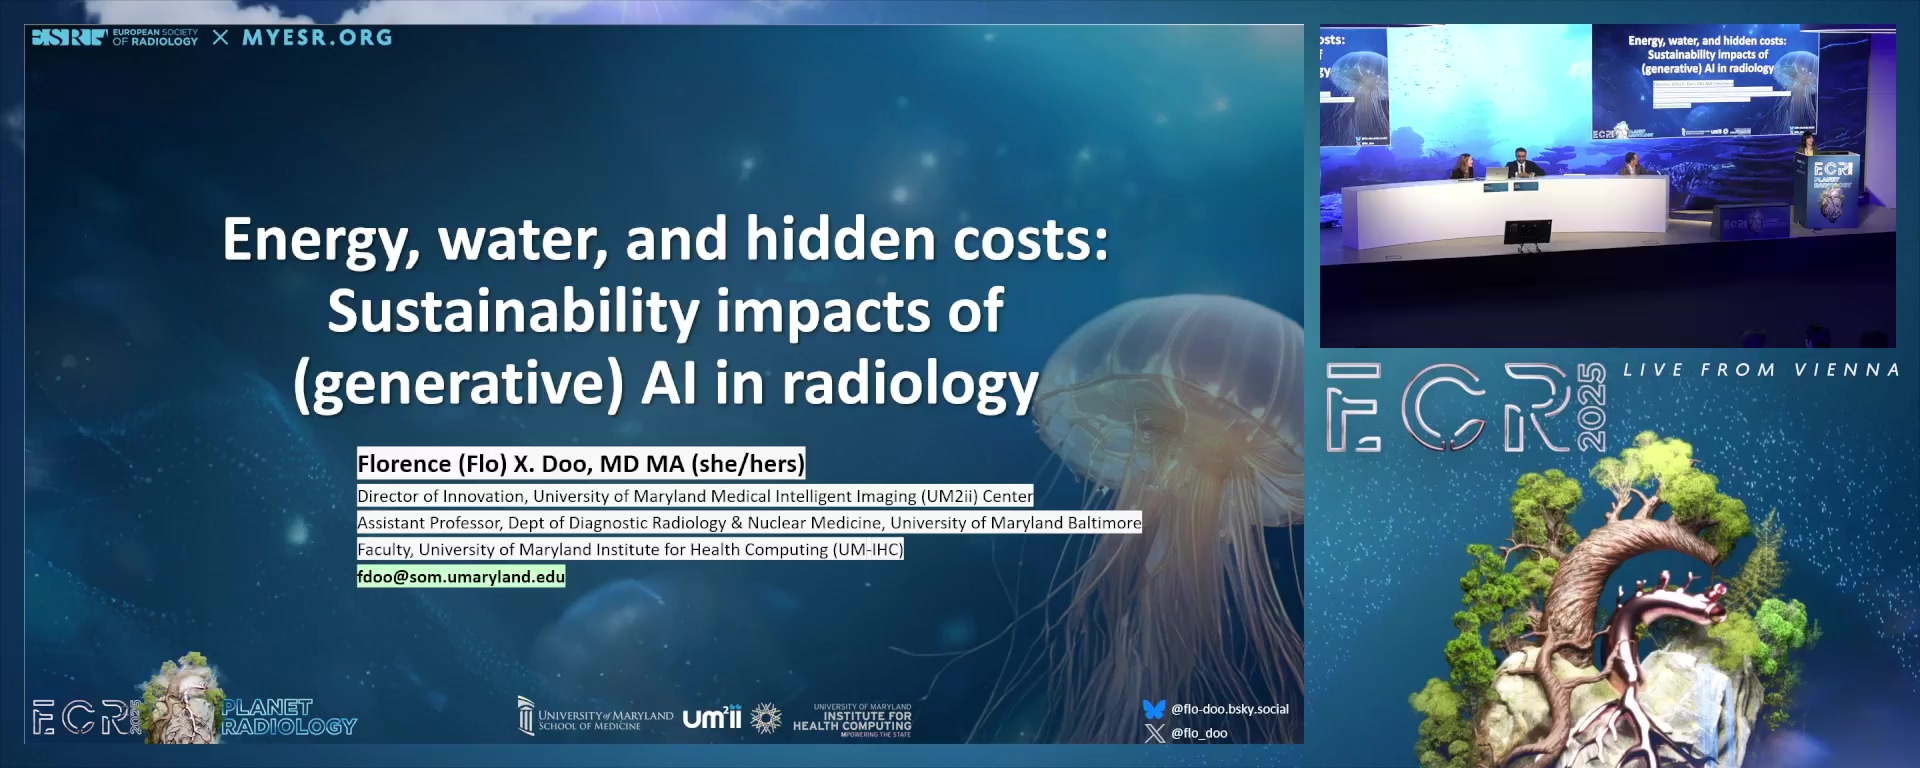Click the Institute for Health Computing logo
The width and height of the screenshot is (1920, 768).
(852, 719)
